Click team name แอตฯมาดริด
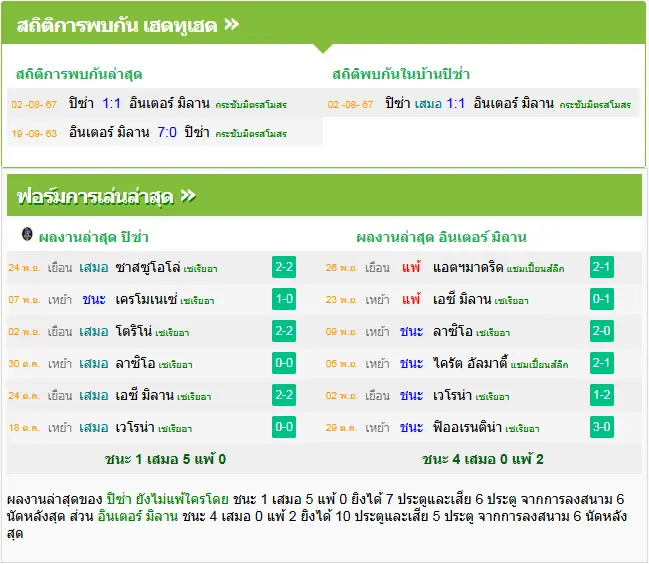This screenshot has width=649, height=564. coord(468,267)
